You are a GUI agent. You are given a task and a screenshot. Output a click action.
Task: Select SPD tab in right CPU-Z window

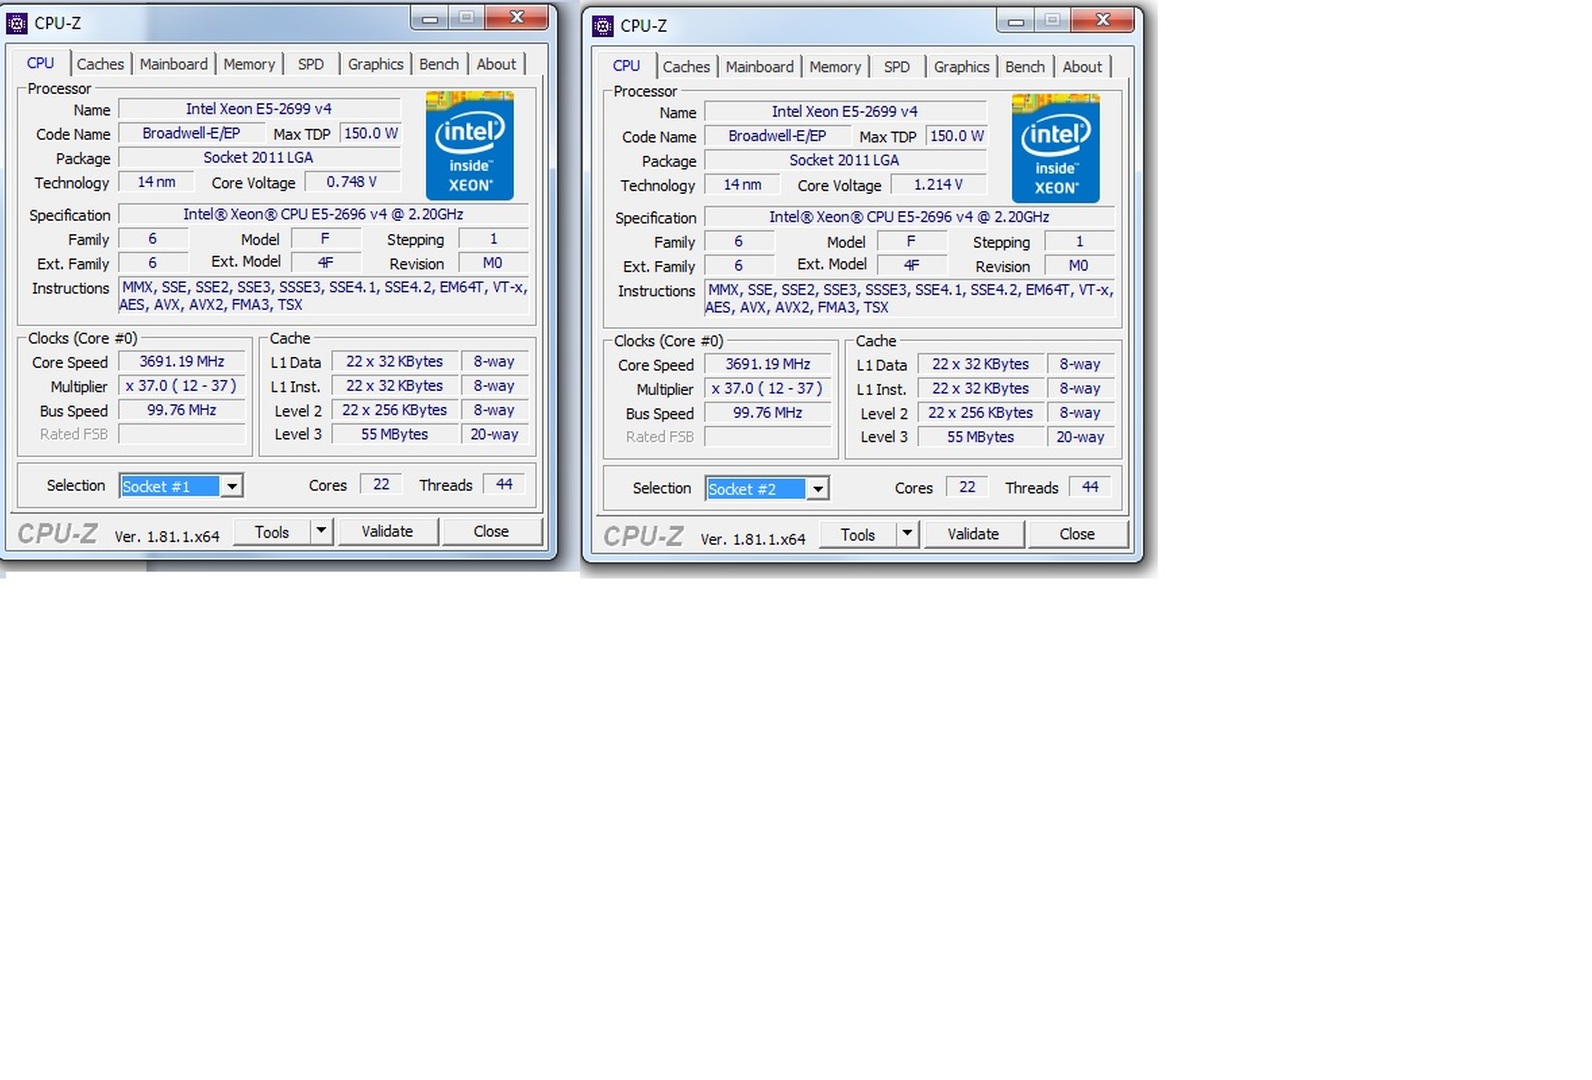(x=897, y=67)
